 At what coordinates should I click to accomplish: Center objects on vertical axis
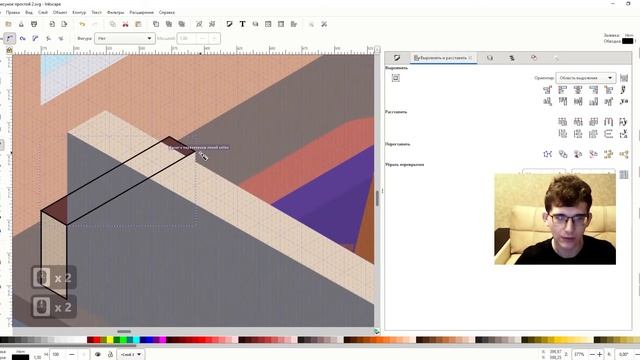point(578,89)
